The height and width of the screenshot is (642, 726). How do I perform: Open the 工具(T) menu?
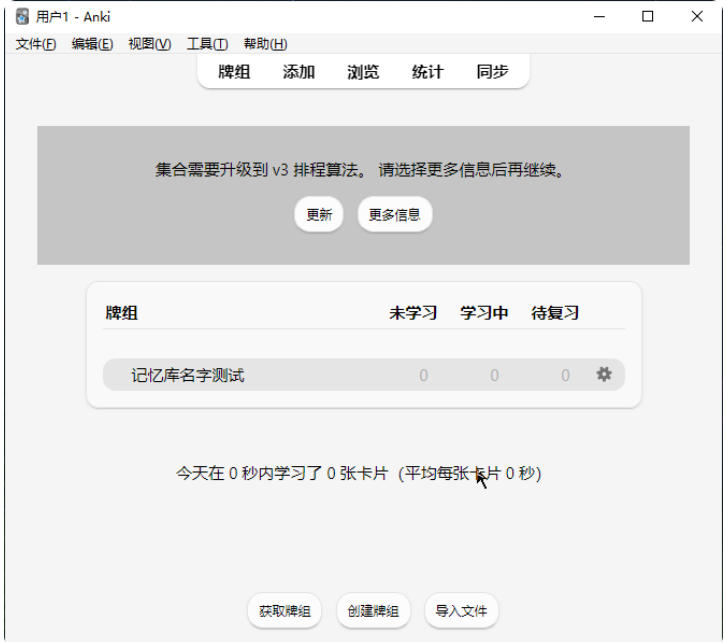(x=207, y=44)
